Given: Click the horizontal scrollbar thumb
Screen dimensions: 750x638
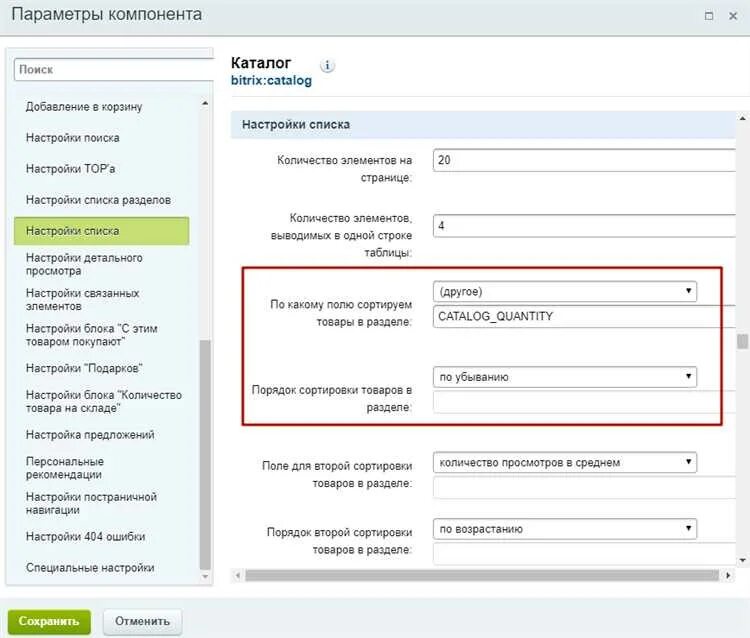Looking at the screenshot, I should coord(482,575).
